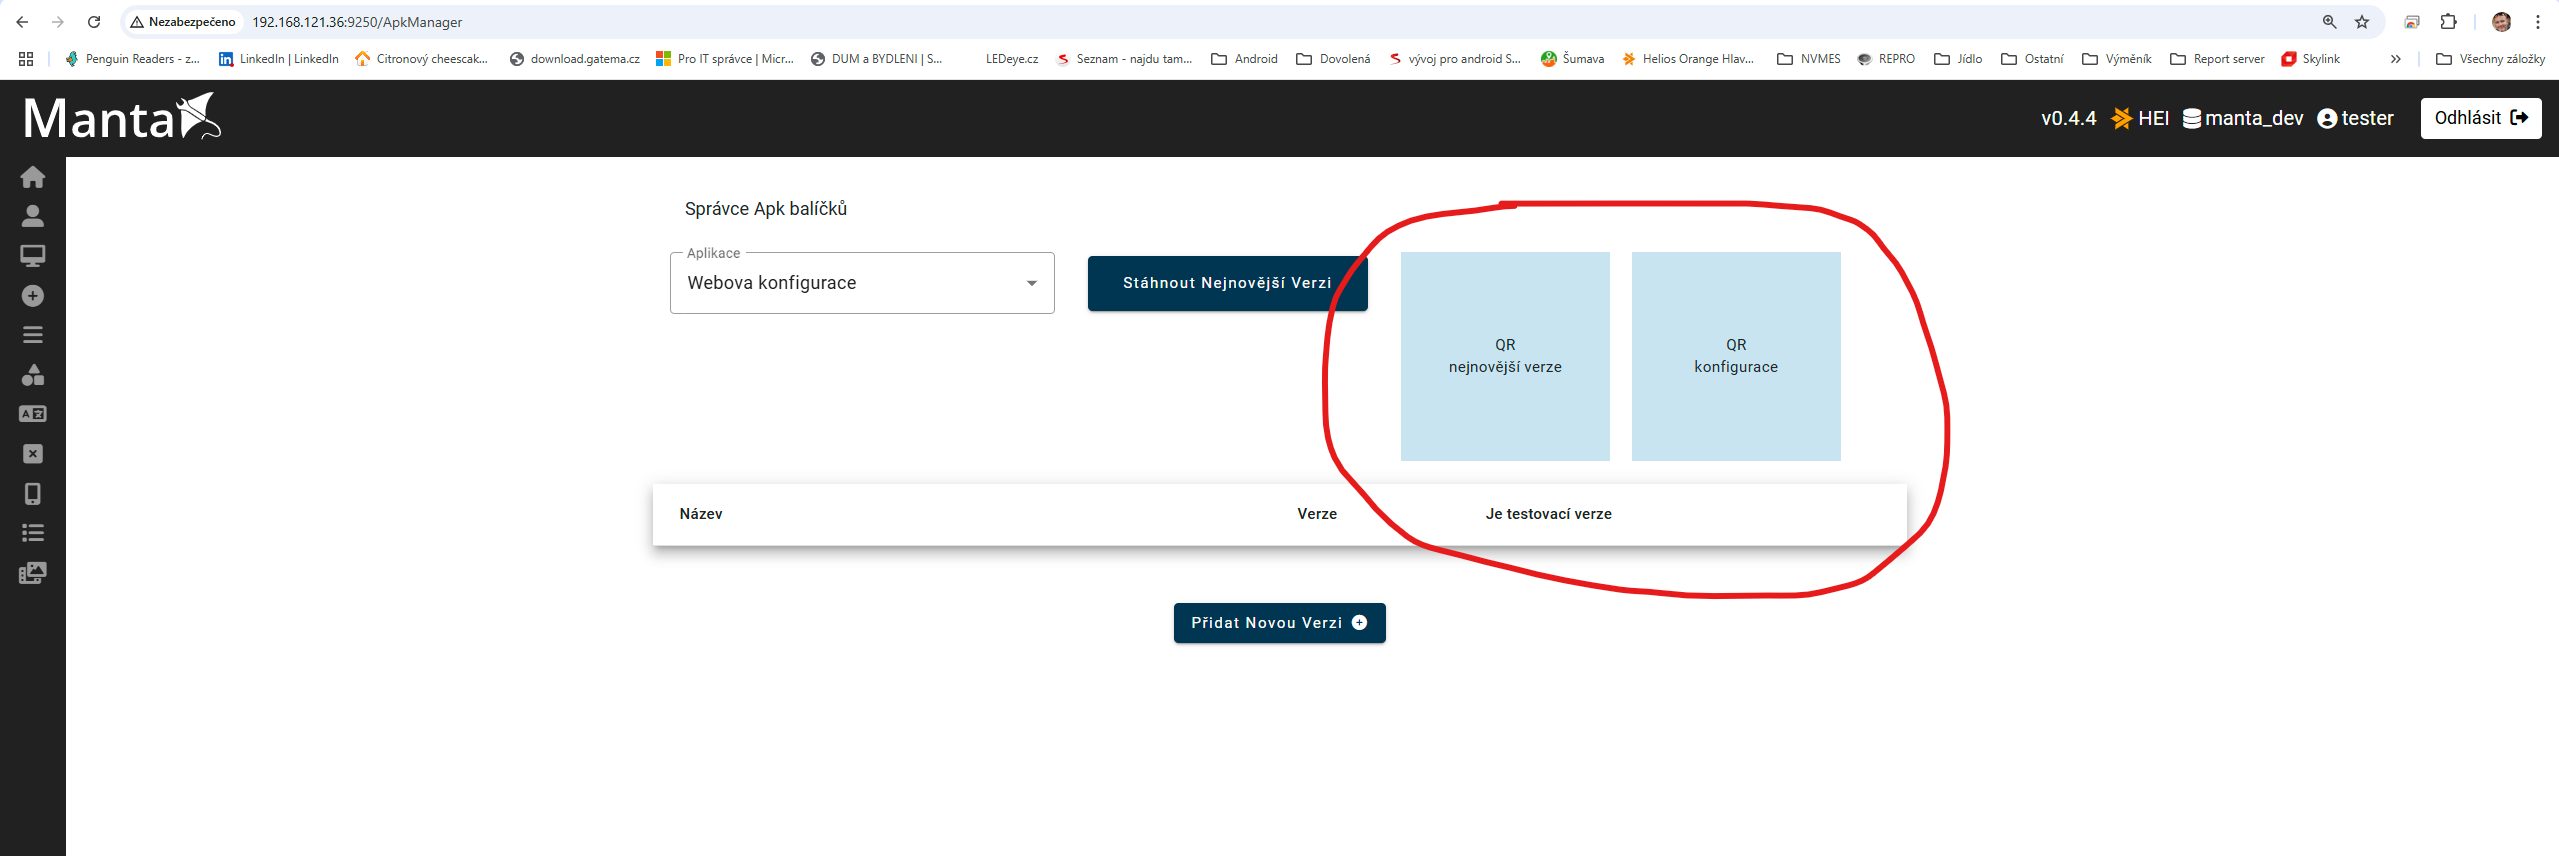Click the Název column header

(700, 514)
